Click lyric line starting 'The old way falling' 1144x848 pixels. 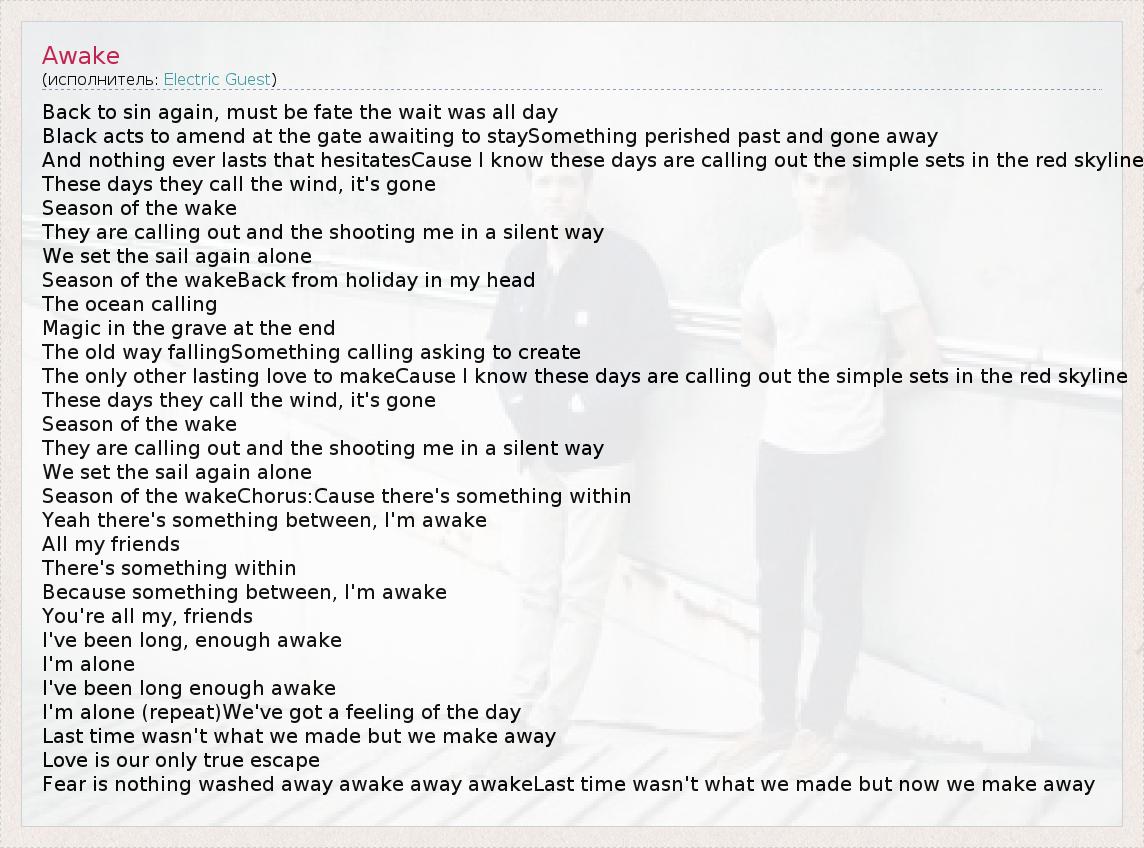pyautogui.click(x=311, y=352)
